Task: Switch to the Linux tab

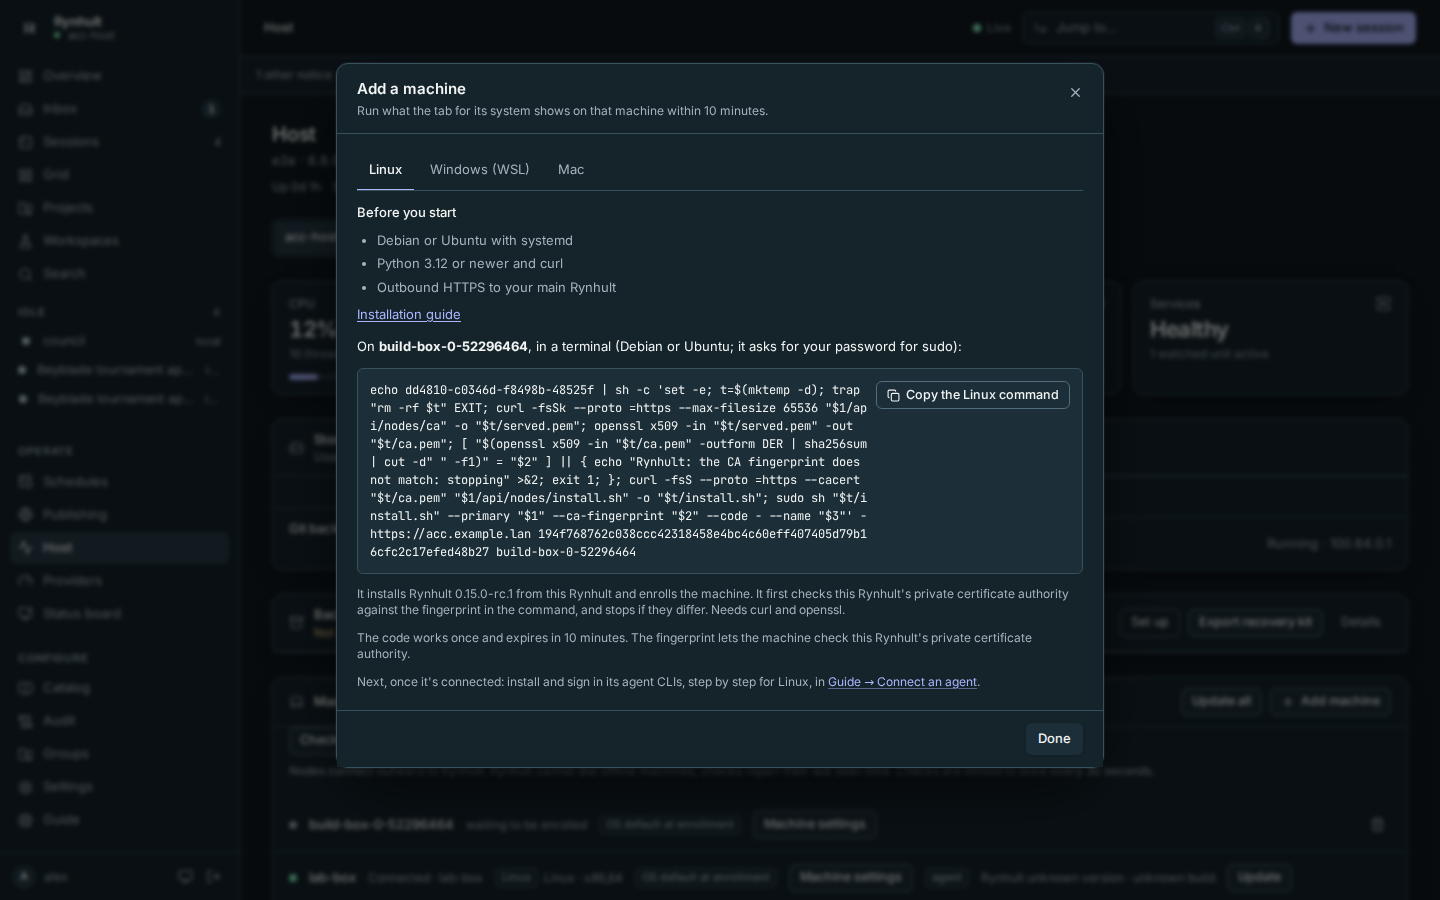Action: [x=385, y=170]
